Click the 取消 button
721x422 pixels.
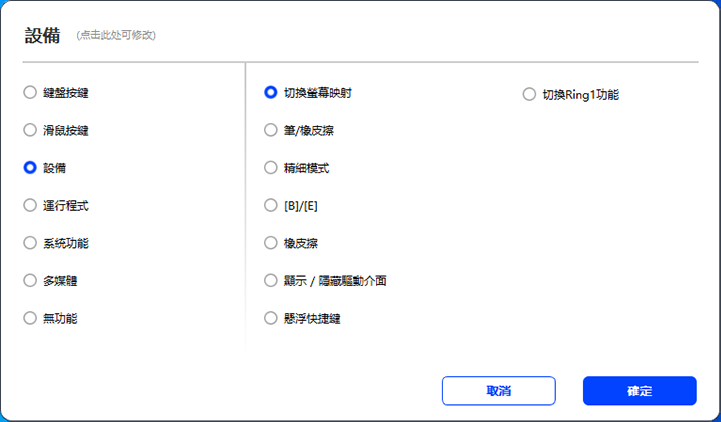click(x=498, y=391)
